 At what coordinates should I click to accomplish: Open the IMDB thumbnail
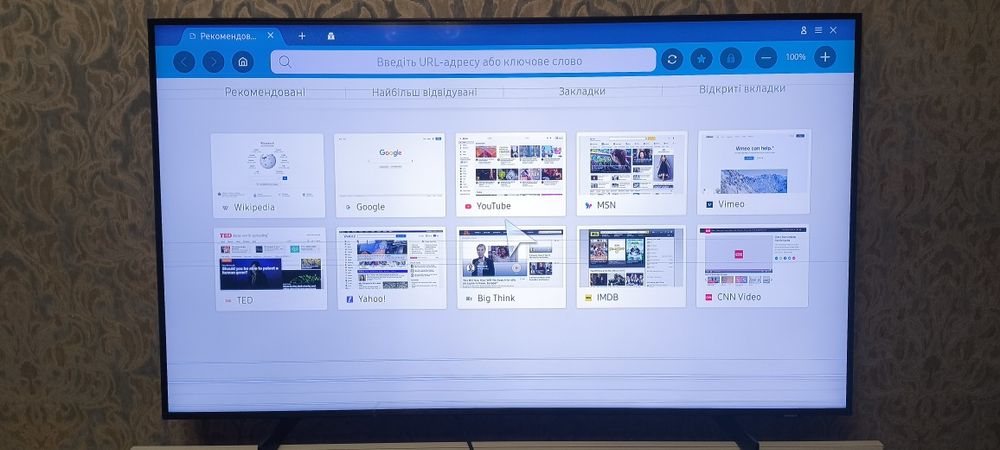click(x=631, y=266)
